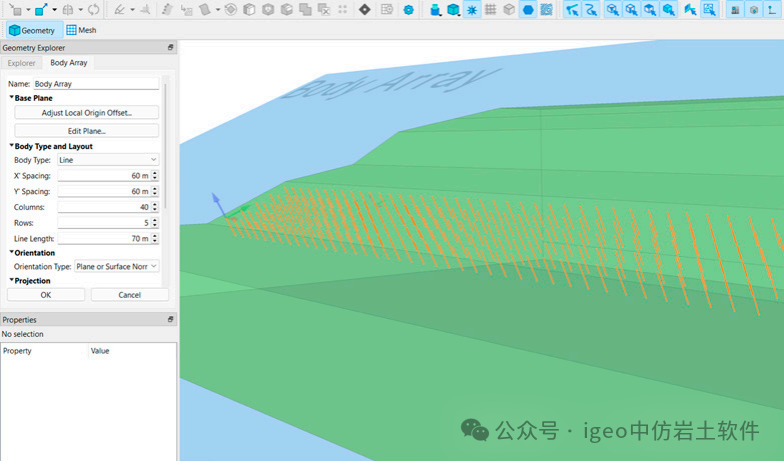This screenshot has width=784, height=461.
Task: Toggle the blue hexagon shaded display
Action: tap(528, 10)
